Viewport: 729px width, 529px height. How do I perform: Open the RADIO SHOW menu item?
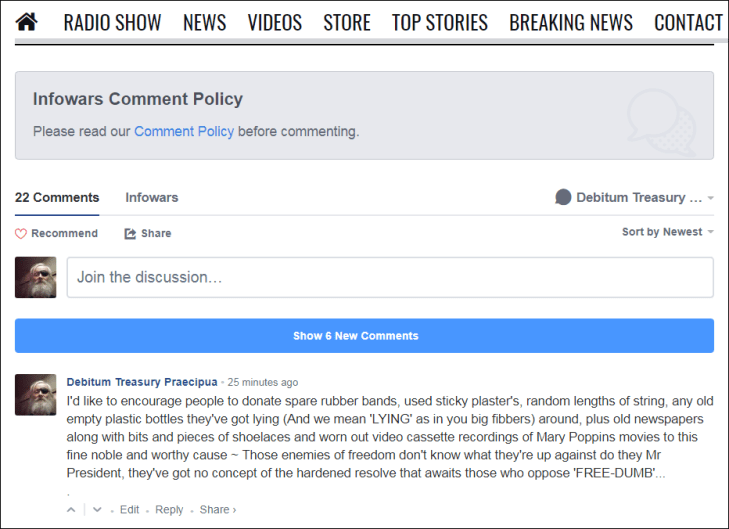tap(112, 22)
